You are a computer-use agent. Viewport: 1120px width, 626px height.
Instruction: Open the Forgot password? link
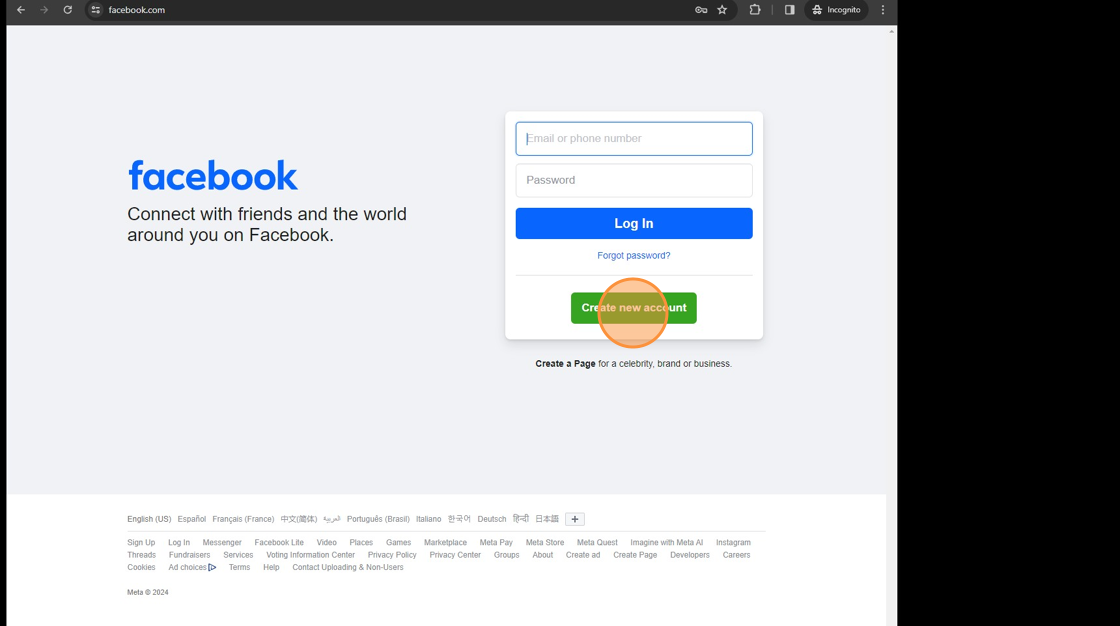pos(634,255)
